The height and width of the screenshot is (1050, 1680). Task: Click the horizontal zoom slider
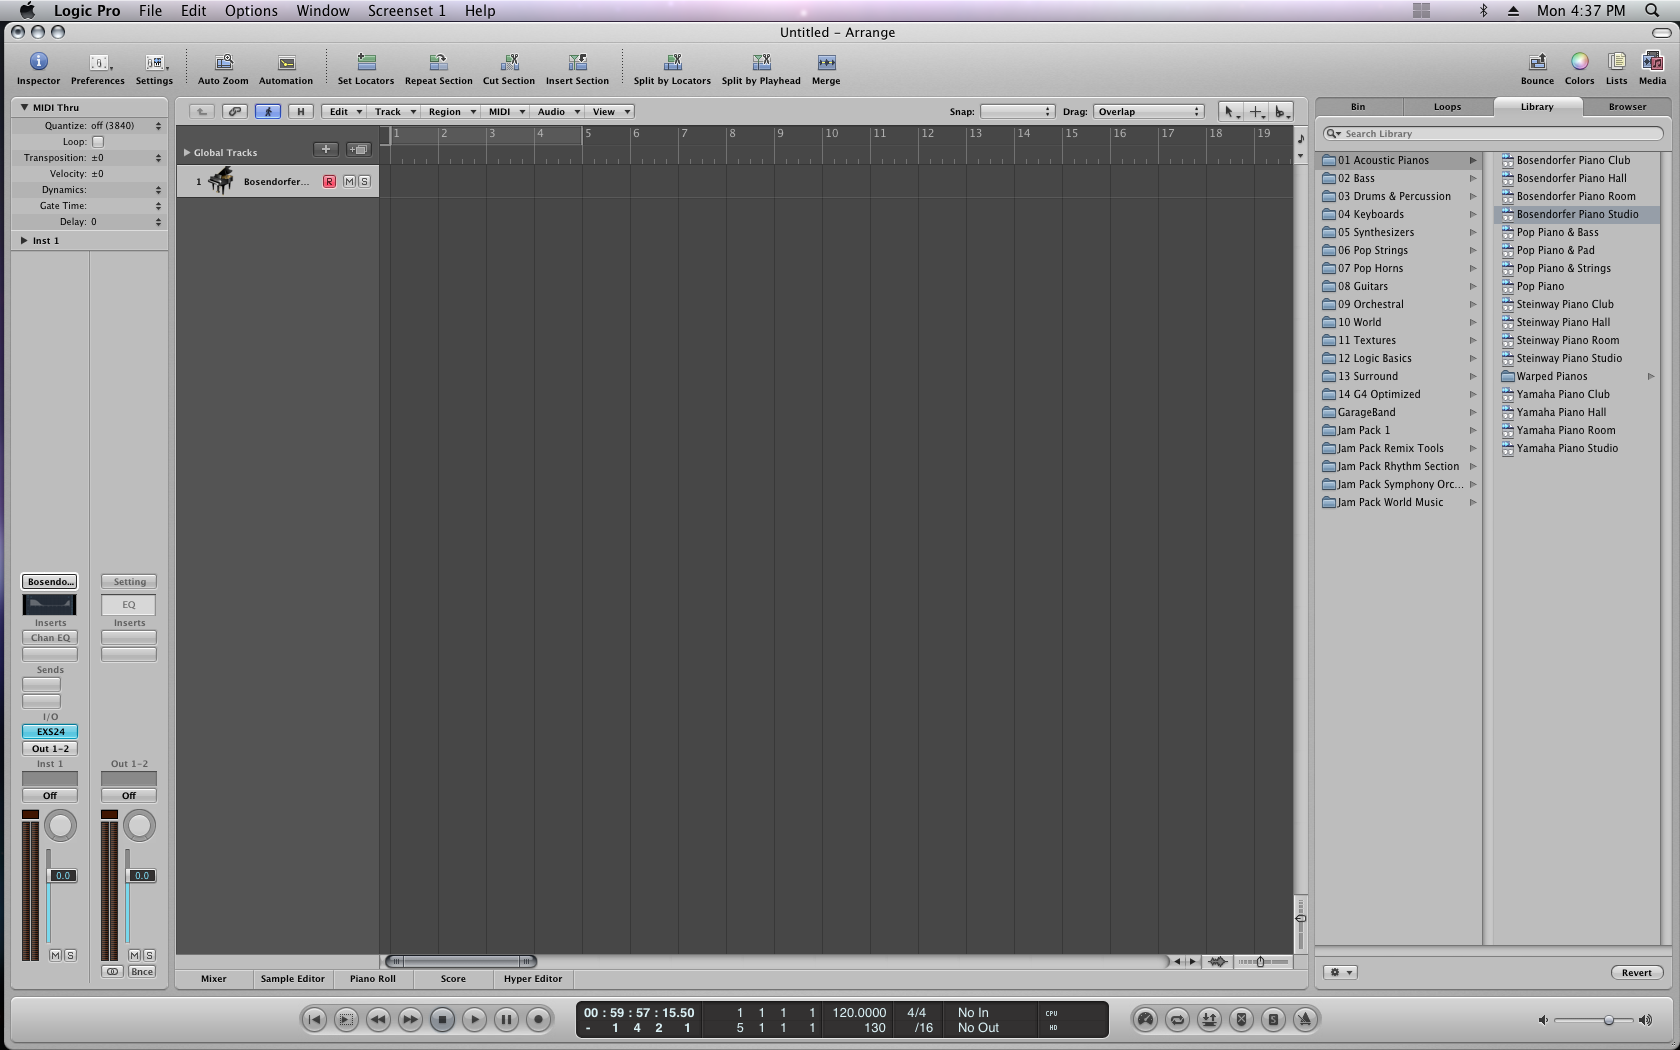[1263, 962]
